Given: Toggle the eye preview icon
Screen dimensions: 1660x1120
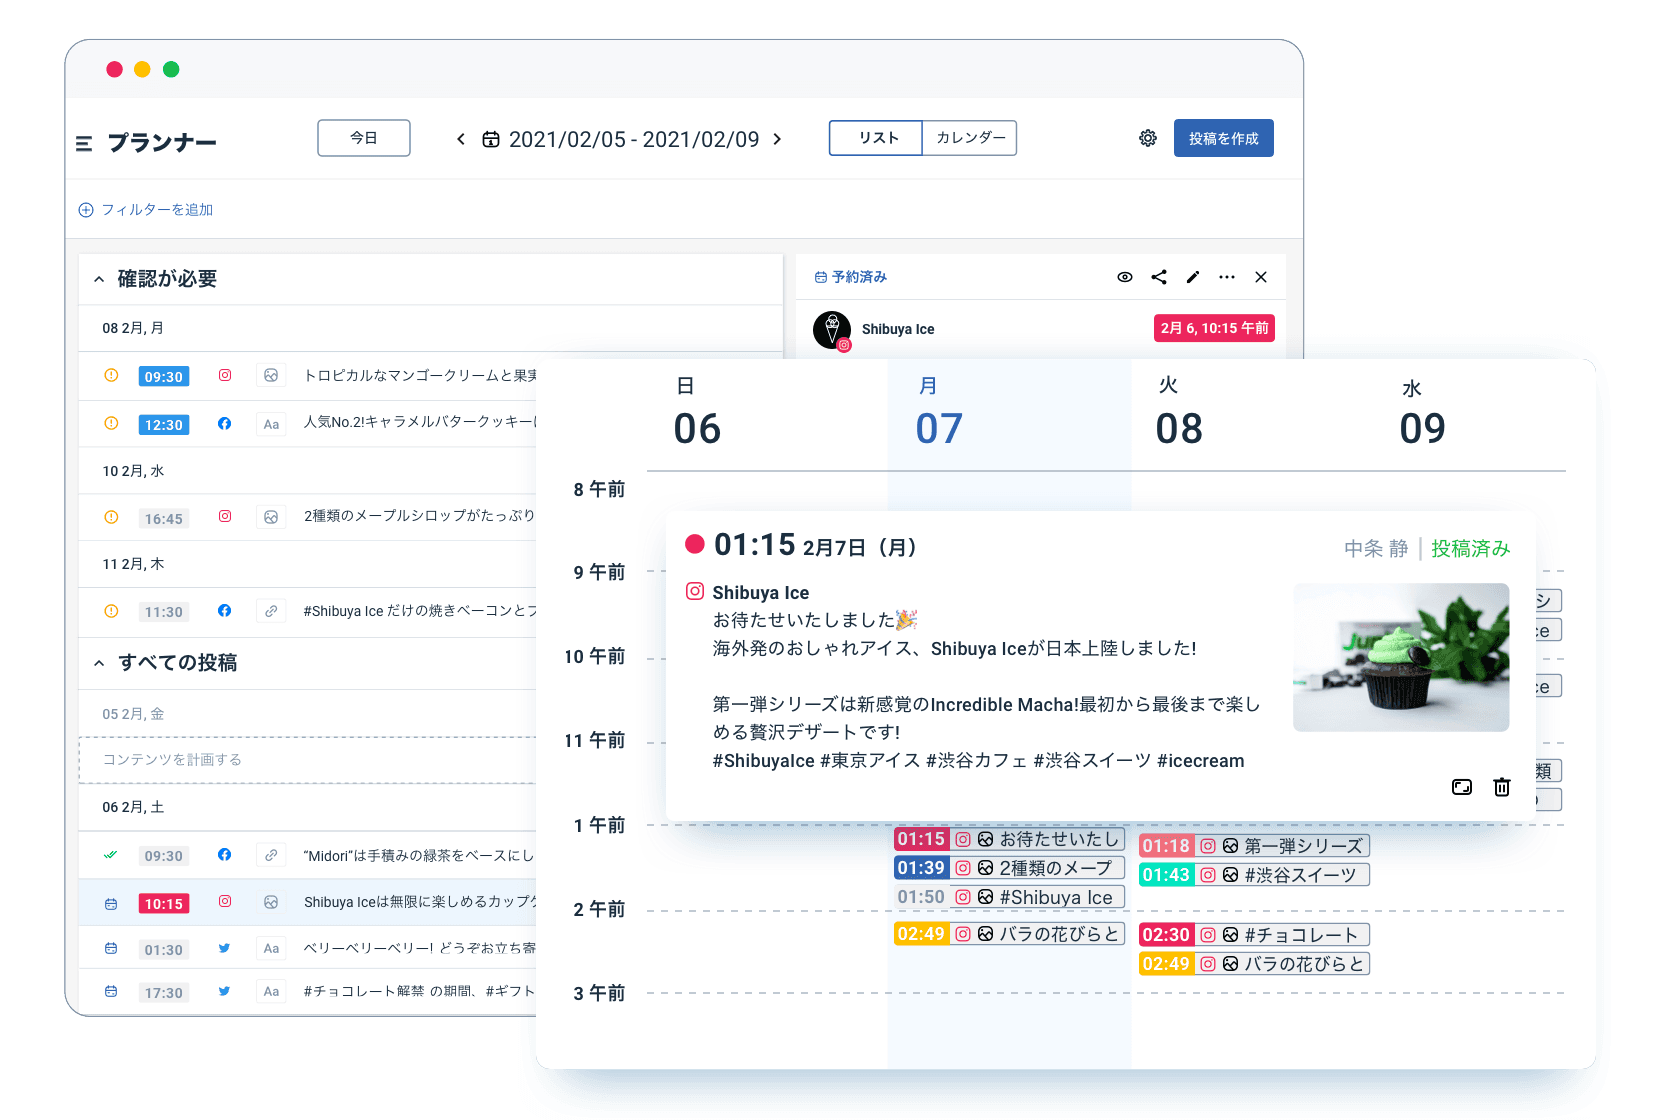Looking at the screenshot, I should click(1125, 277).
